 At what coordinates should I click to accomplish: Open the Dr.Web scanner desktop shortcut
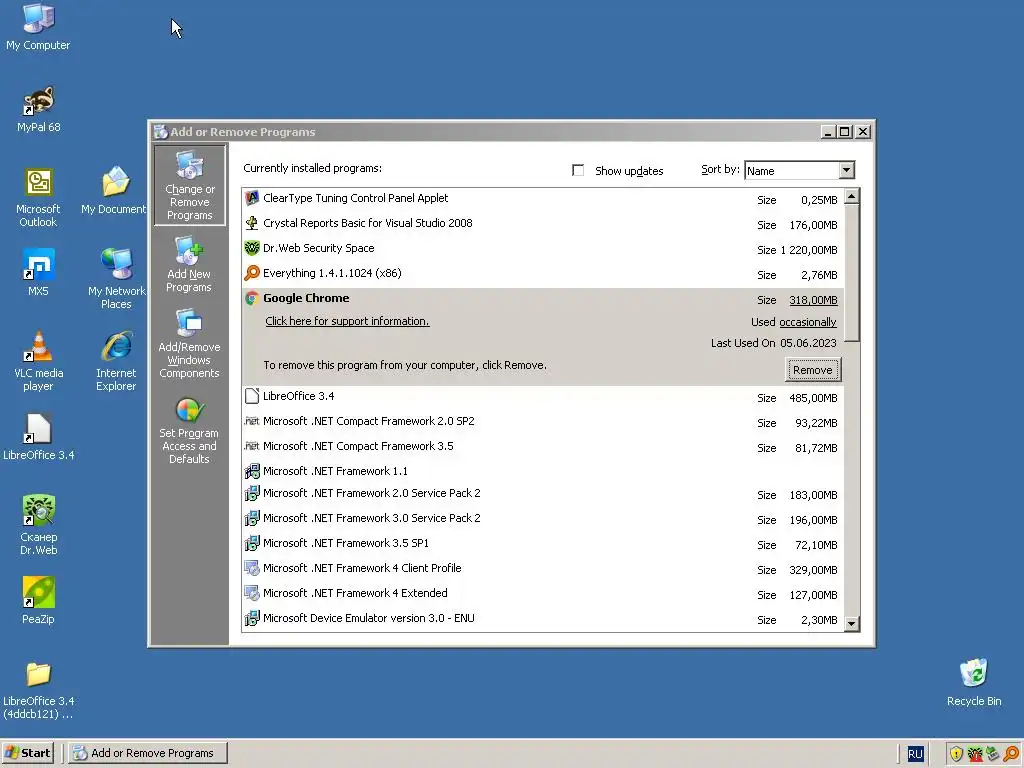(38, 525)
